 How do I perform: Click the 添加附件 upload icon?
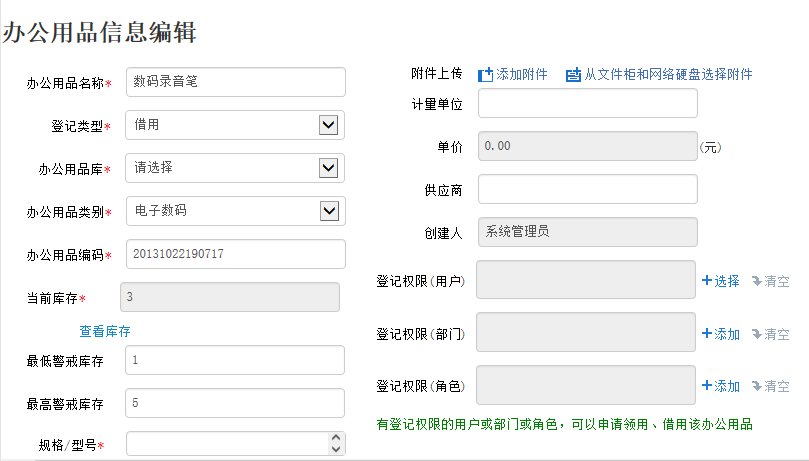(485, 75)
